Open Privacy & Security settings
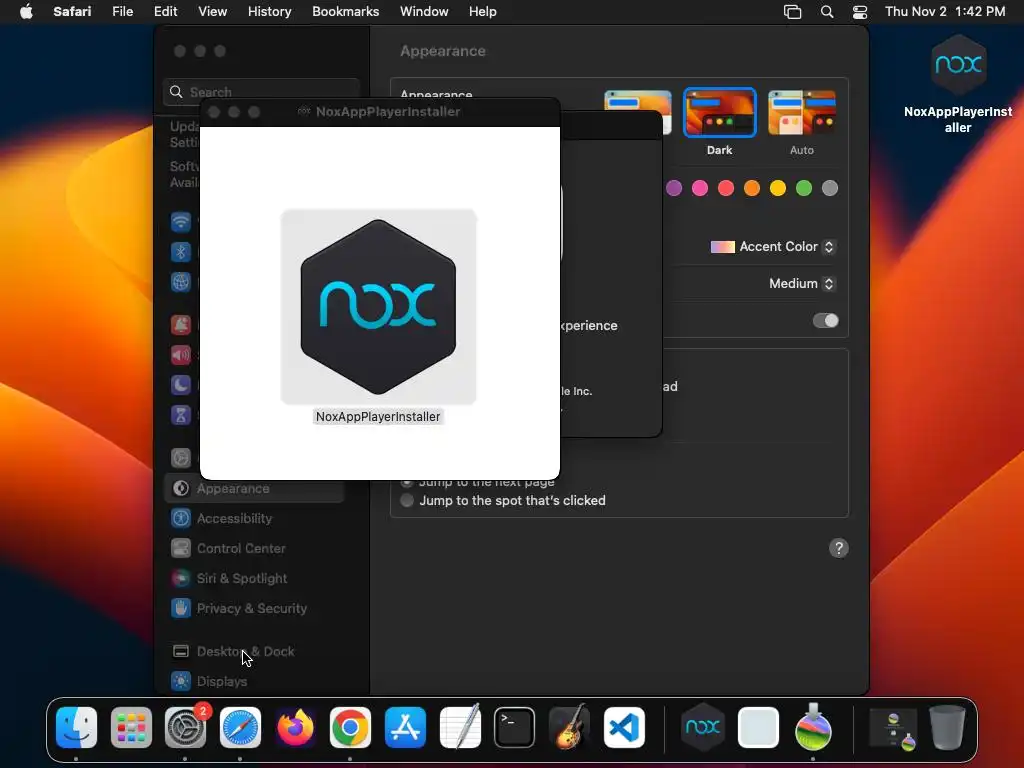This screenshot has width=1024, height=768. [x=255, y=609]
